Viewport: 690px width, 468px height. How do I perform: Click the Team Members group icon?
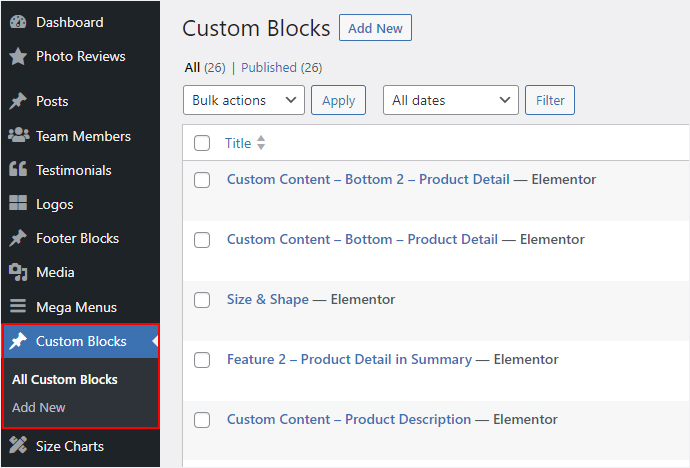pos(18,135)
